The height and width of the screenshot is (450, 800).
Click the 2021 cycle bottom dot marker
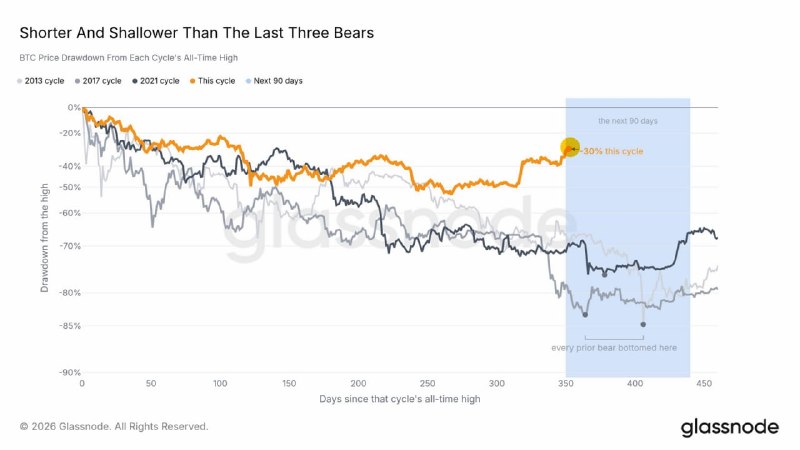coord(605,275)
